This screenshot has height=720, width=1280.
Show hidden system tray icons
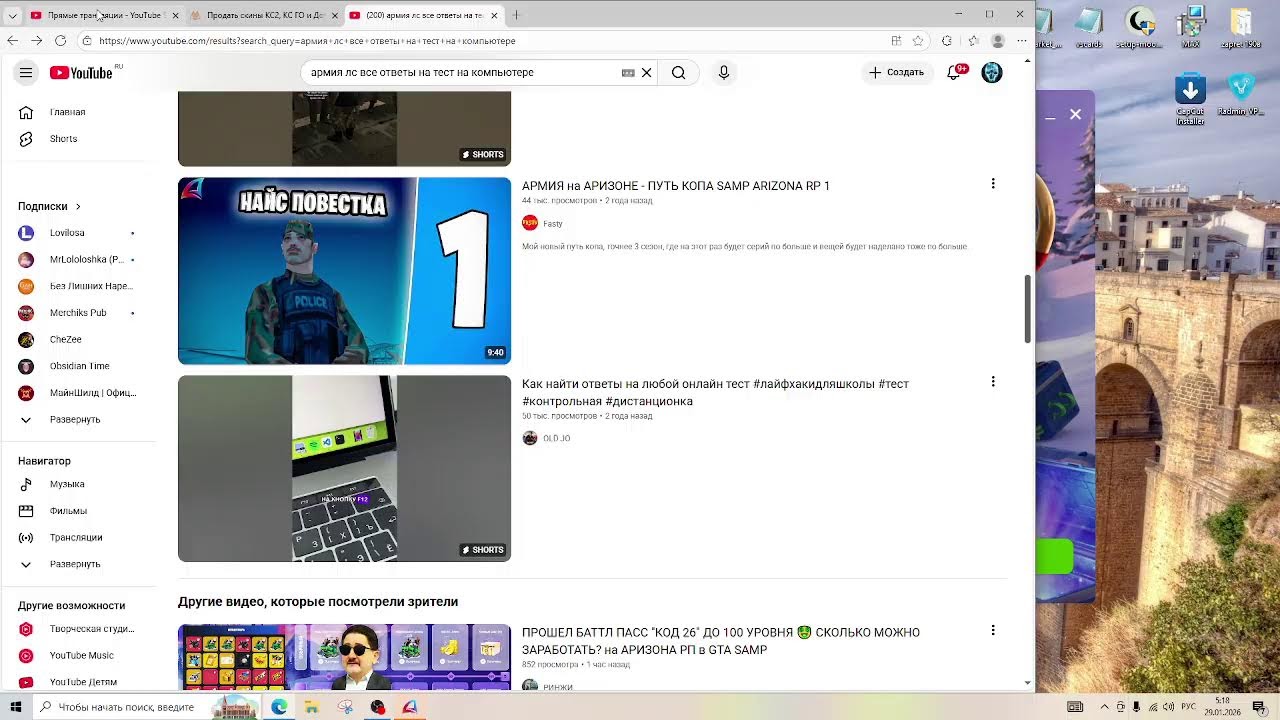pyautogui.click(x=1104, y=707)
